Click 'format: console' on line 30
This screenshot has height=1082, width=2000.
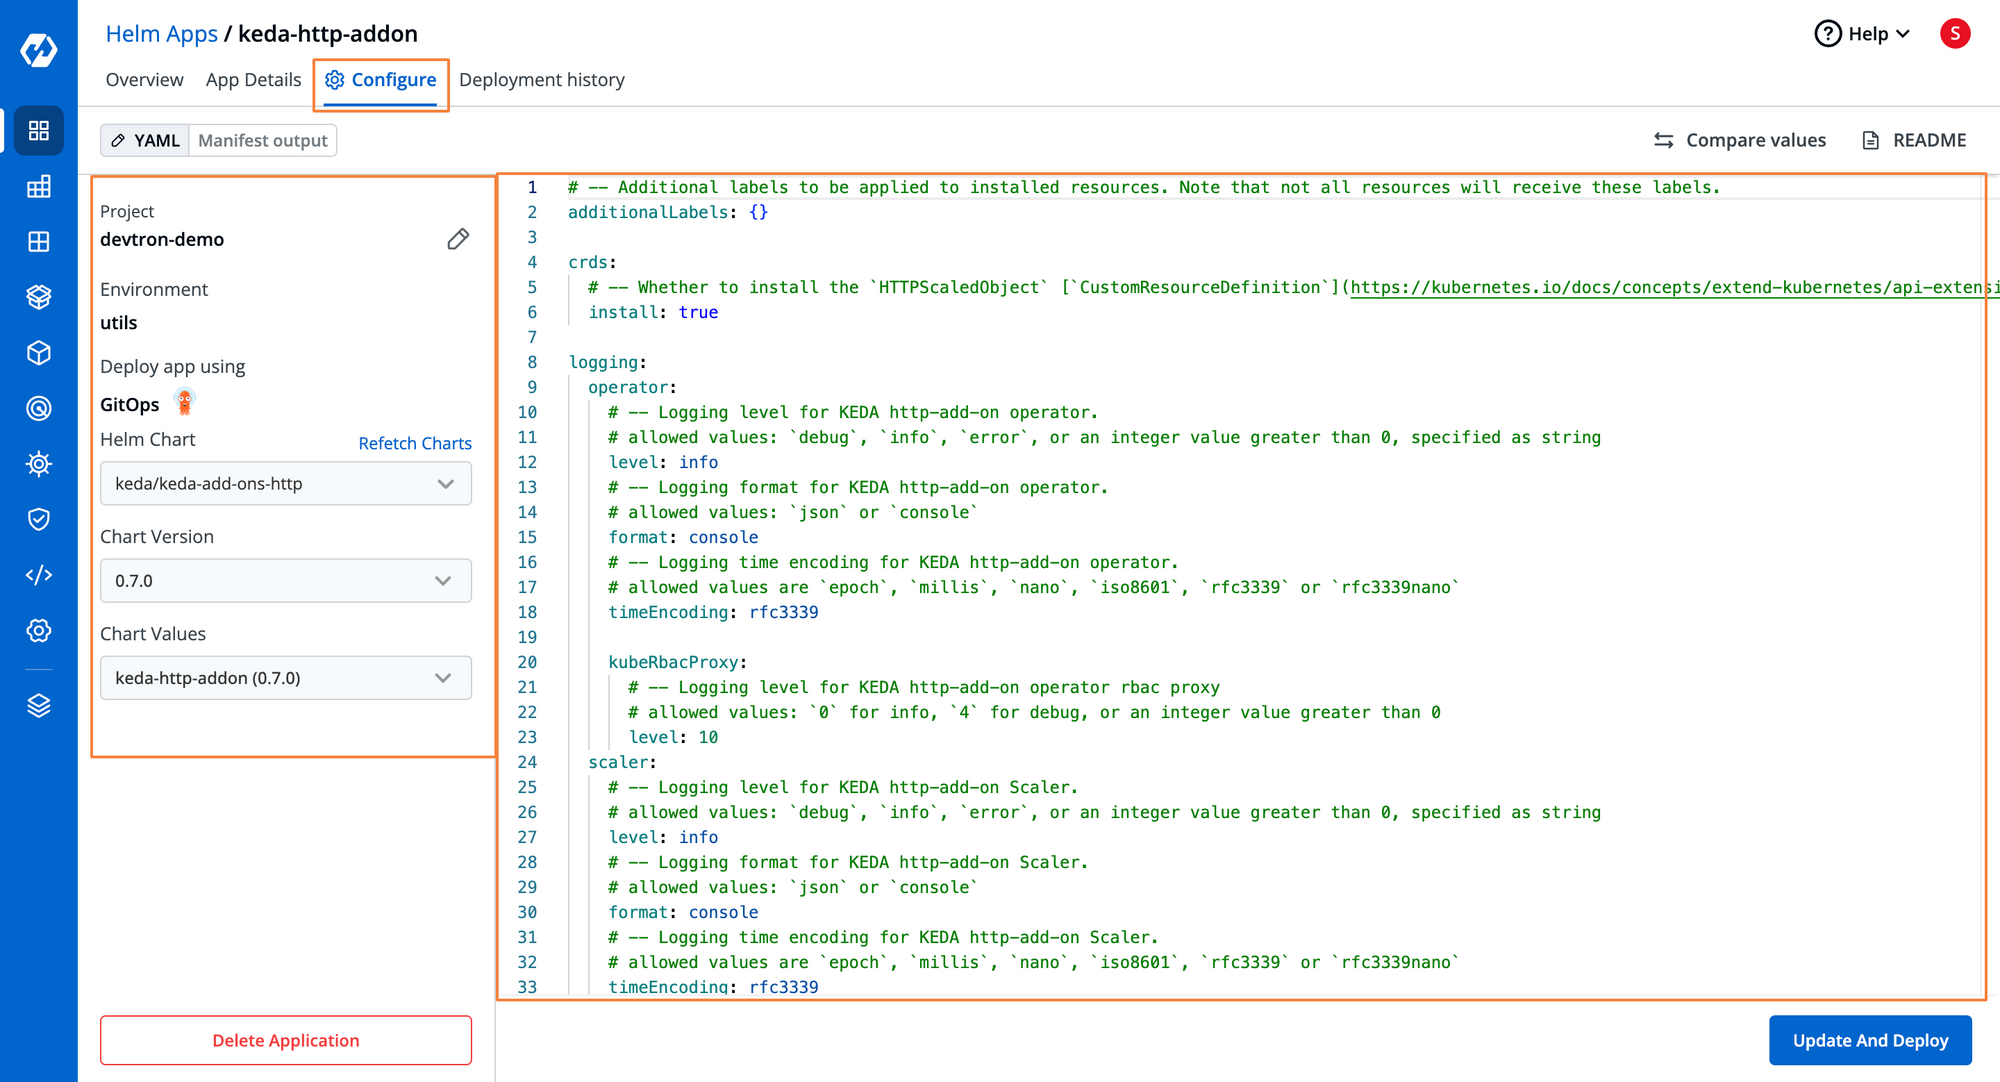coord(683,913)
